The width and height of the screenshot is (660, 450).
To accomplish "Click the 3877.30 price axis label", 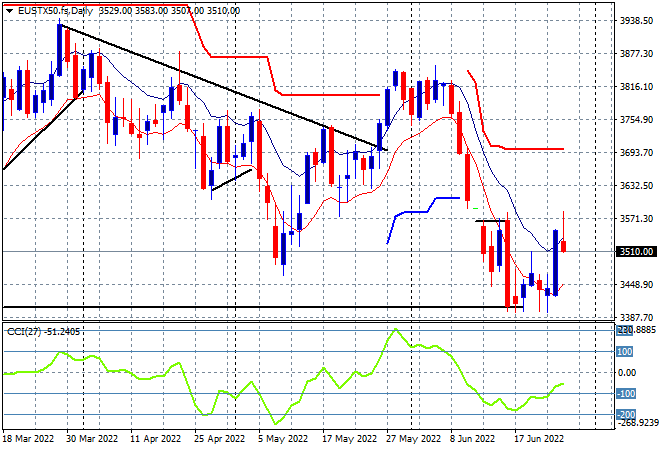I will click(636, 53).
